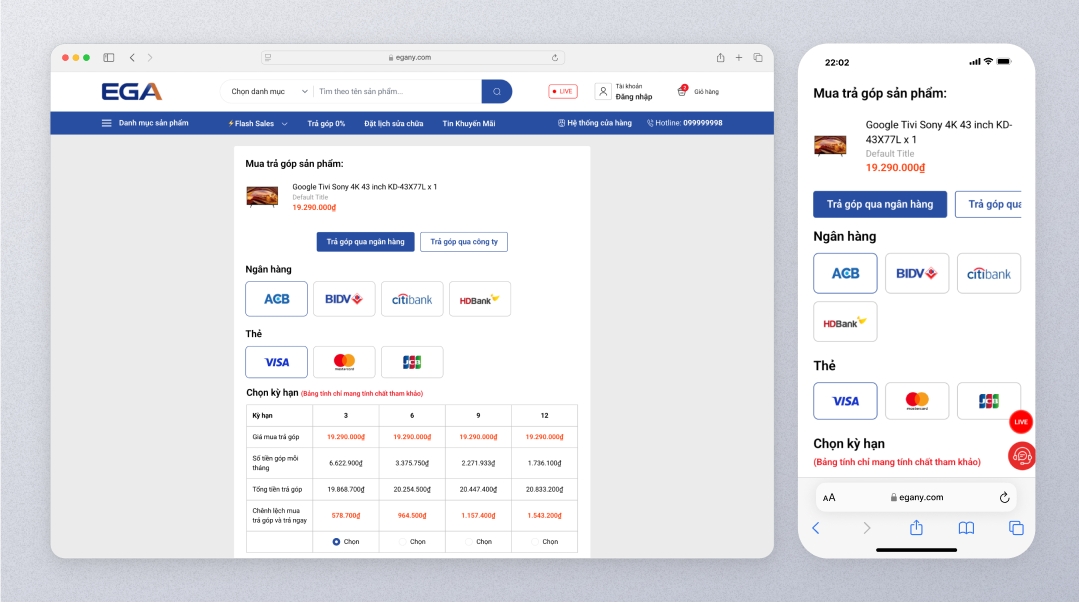Screen dimensions: 1079x603
Task: Open 'Tin Khuyến Mãi' menu item
Action: click(x=468, y=124)
